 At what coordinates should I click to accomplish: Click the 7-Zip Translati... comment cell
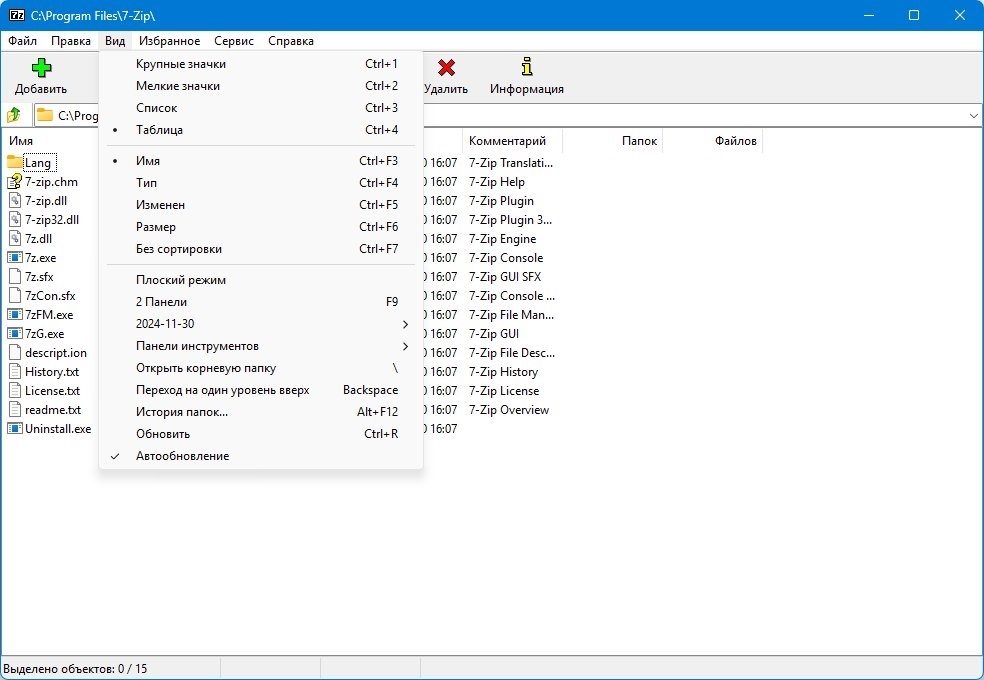511,163
